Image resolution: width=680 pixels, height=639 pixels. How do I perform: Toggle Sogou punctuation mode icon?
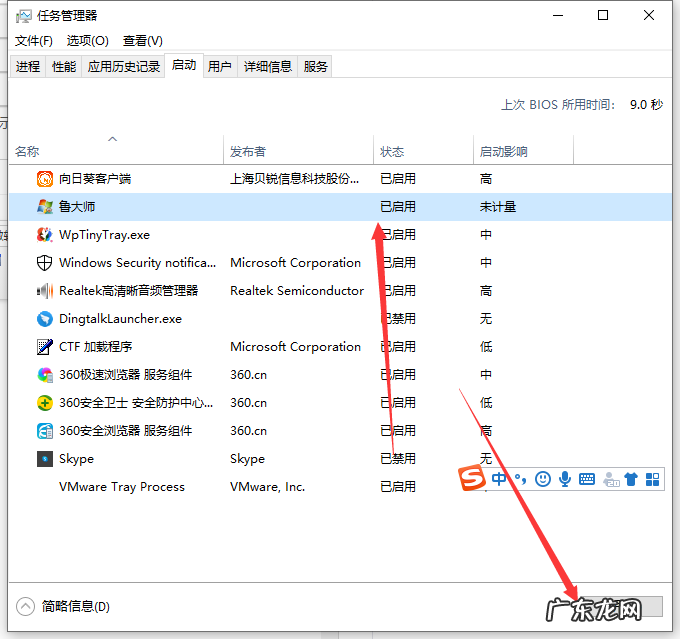[520, 479]
